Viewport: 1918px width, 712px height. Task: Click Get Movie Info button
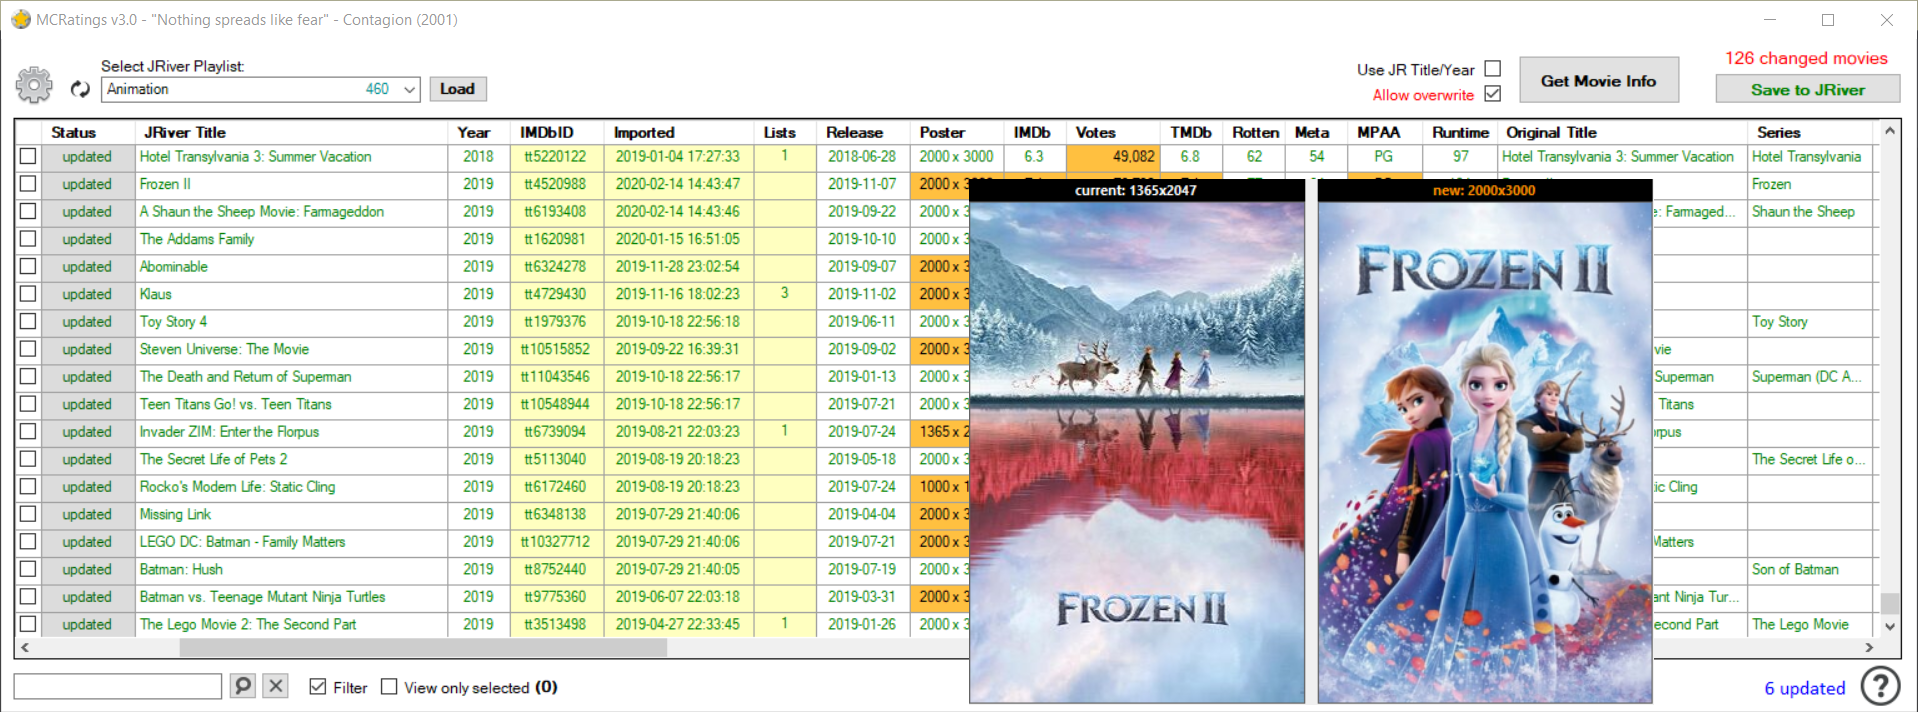pos(1598,81)
